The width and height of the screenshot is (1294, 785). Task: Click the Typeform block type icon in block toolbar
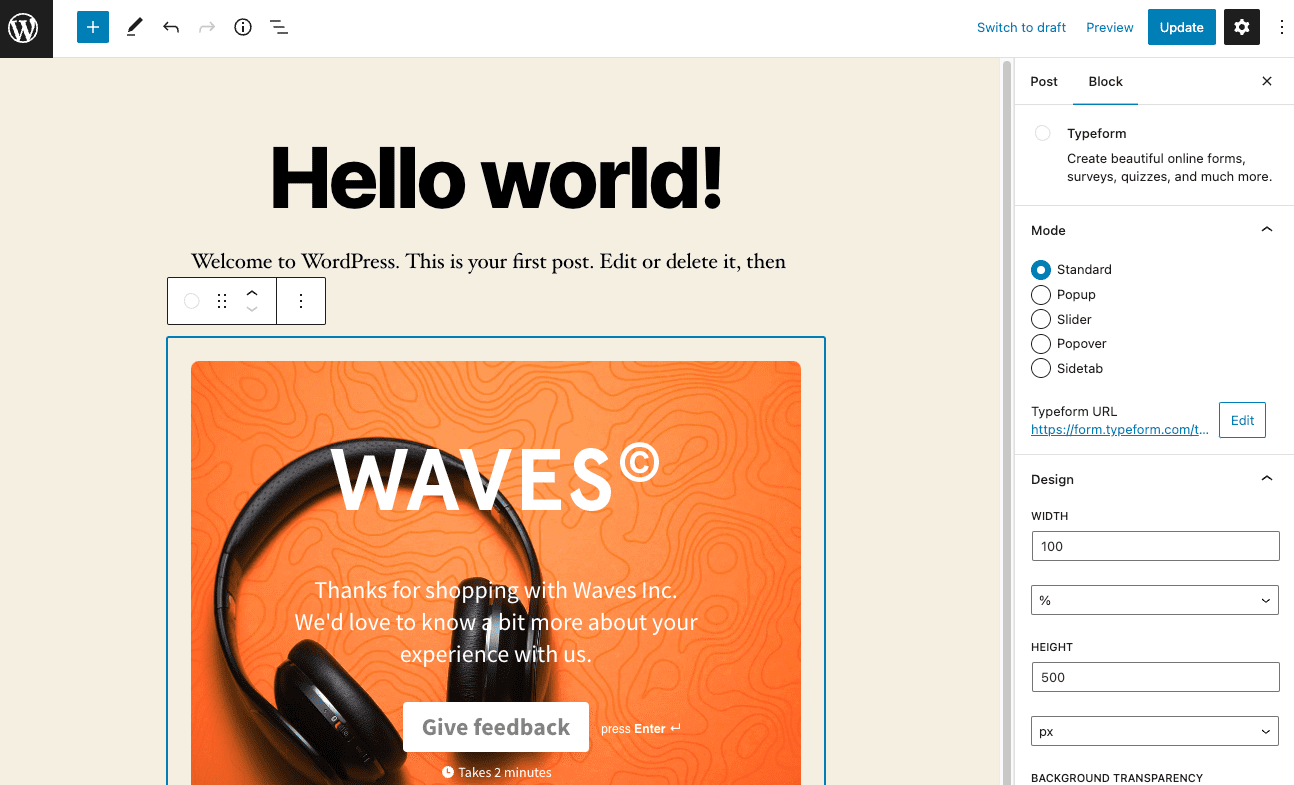pos(192,301)
